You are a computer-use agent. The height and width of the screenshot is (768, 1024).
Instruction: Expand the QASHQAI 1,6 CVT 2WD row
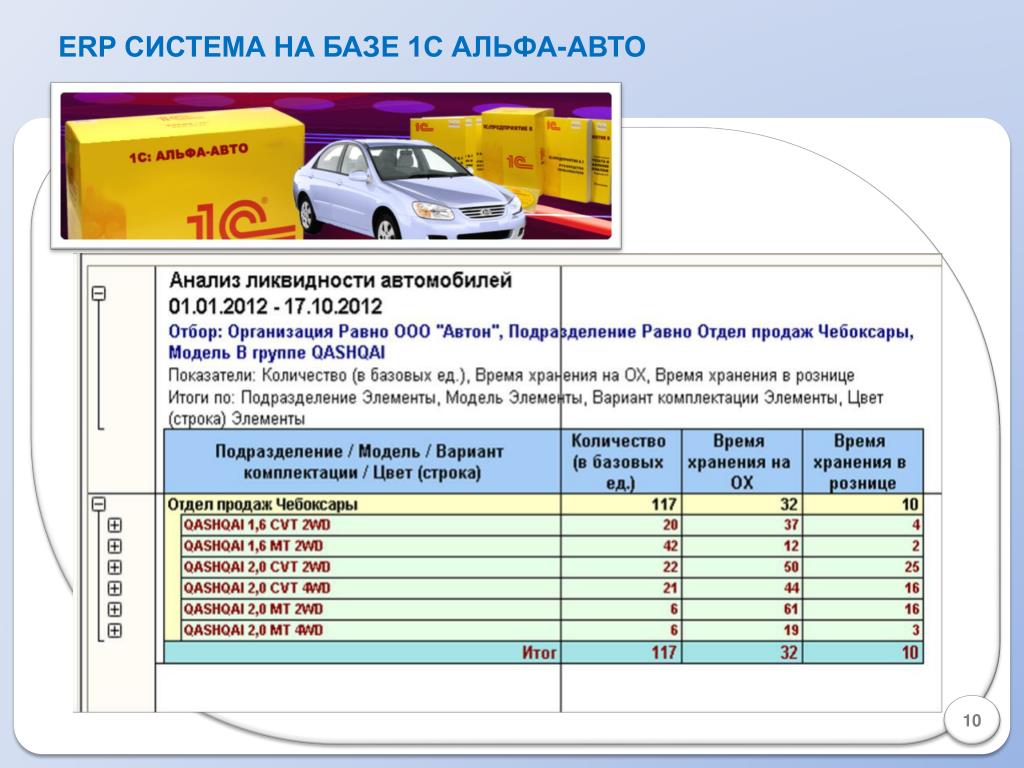pyautogui.click(x=114, y=525)
